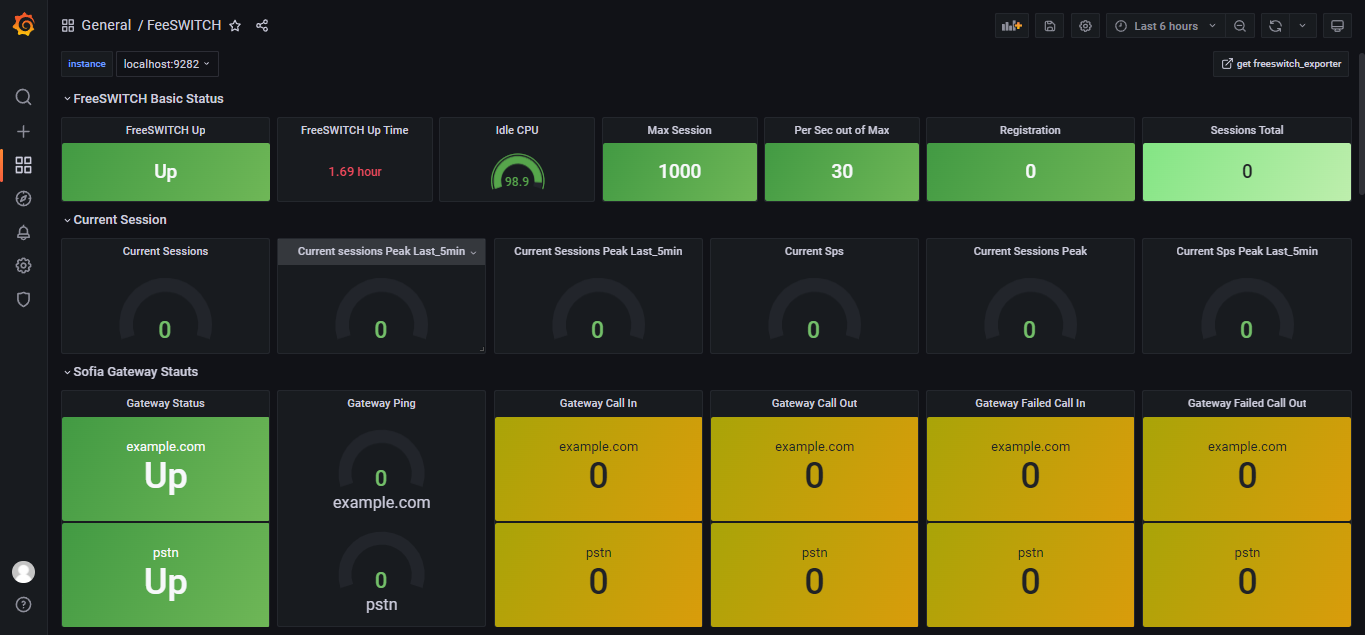1365x635 pixels.
Task: Open the Configuration gear in sidebar
Action: pos(24,266)
